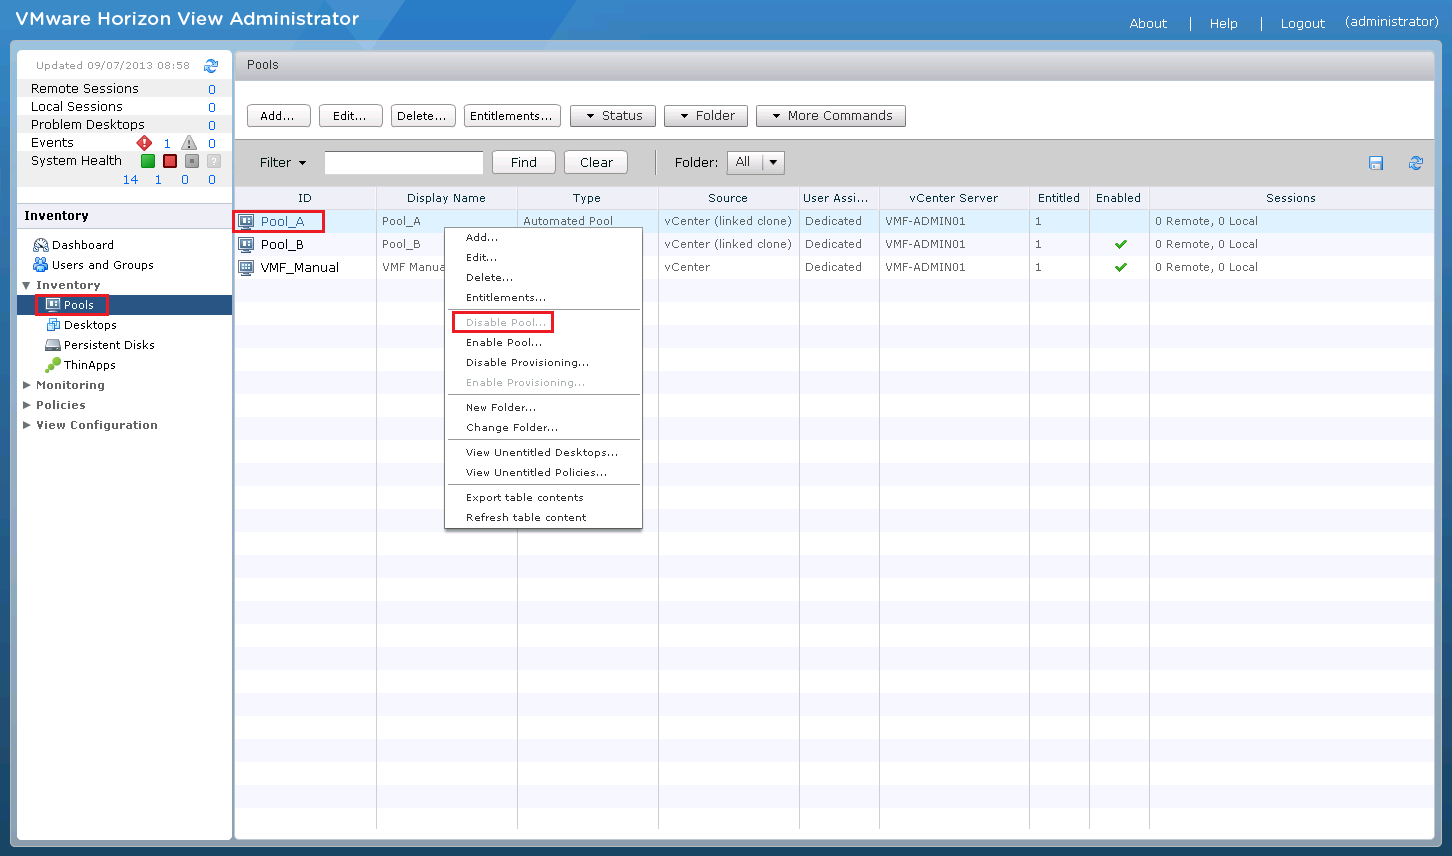1452x856 pixels.
Task: Open the More Commands dropdown
Action: click(x=831, y=116)
